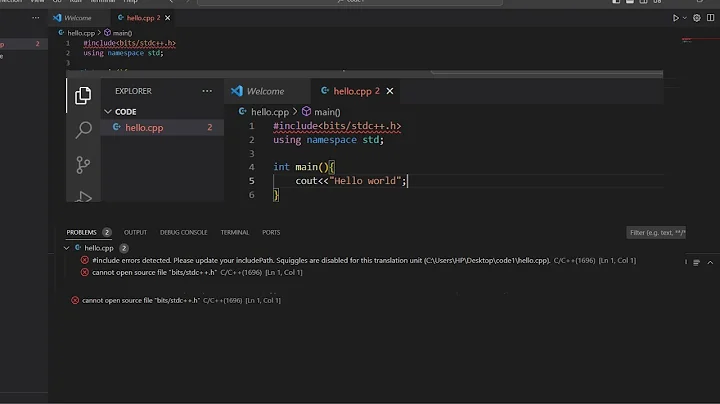
Task: Click the code line cout<<"Hello world";
Action: (351, 181)
